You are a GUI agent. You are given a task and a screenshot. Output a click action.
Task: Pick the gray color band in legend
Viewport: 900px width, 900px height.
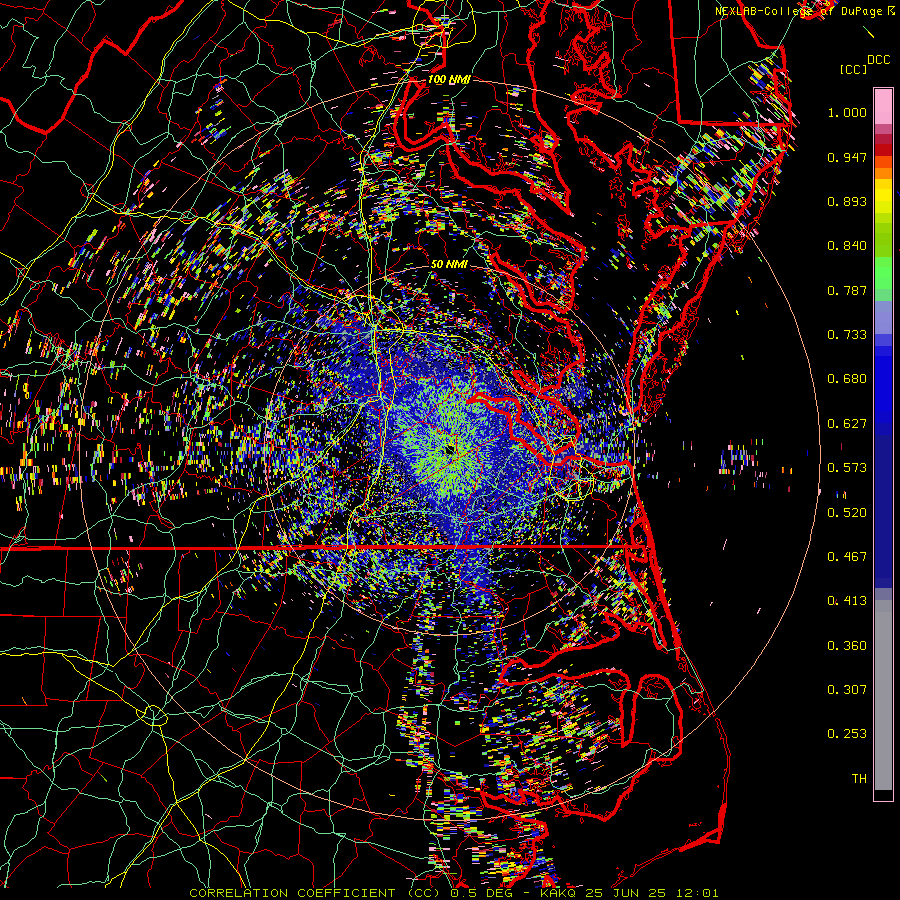click(883, 695)
